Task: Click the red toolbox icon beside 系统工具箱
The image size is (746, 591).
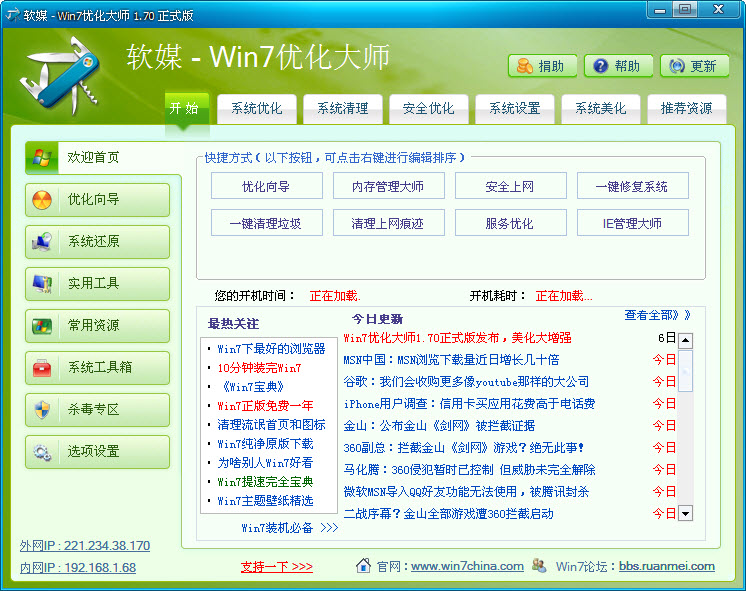Action: (x=42, y=368)
